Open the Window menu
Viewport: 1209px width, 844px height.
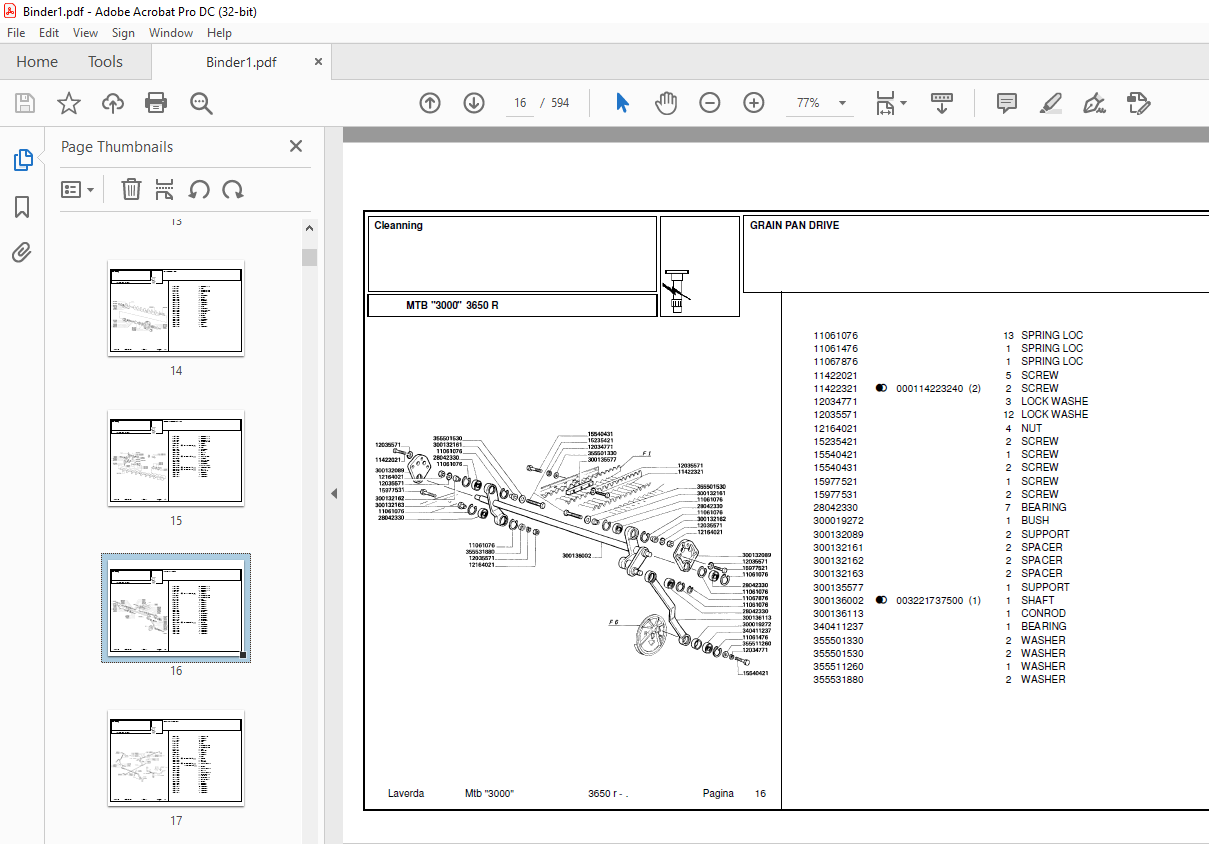(x=171, y=33)
